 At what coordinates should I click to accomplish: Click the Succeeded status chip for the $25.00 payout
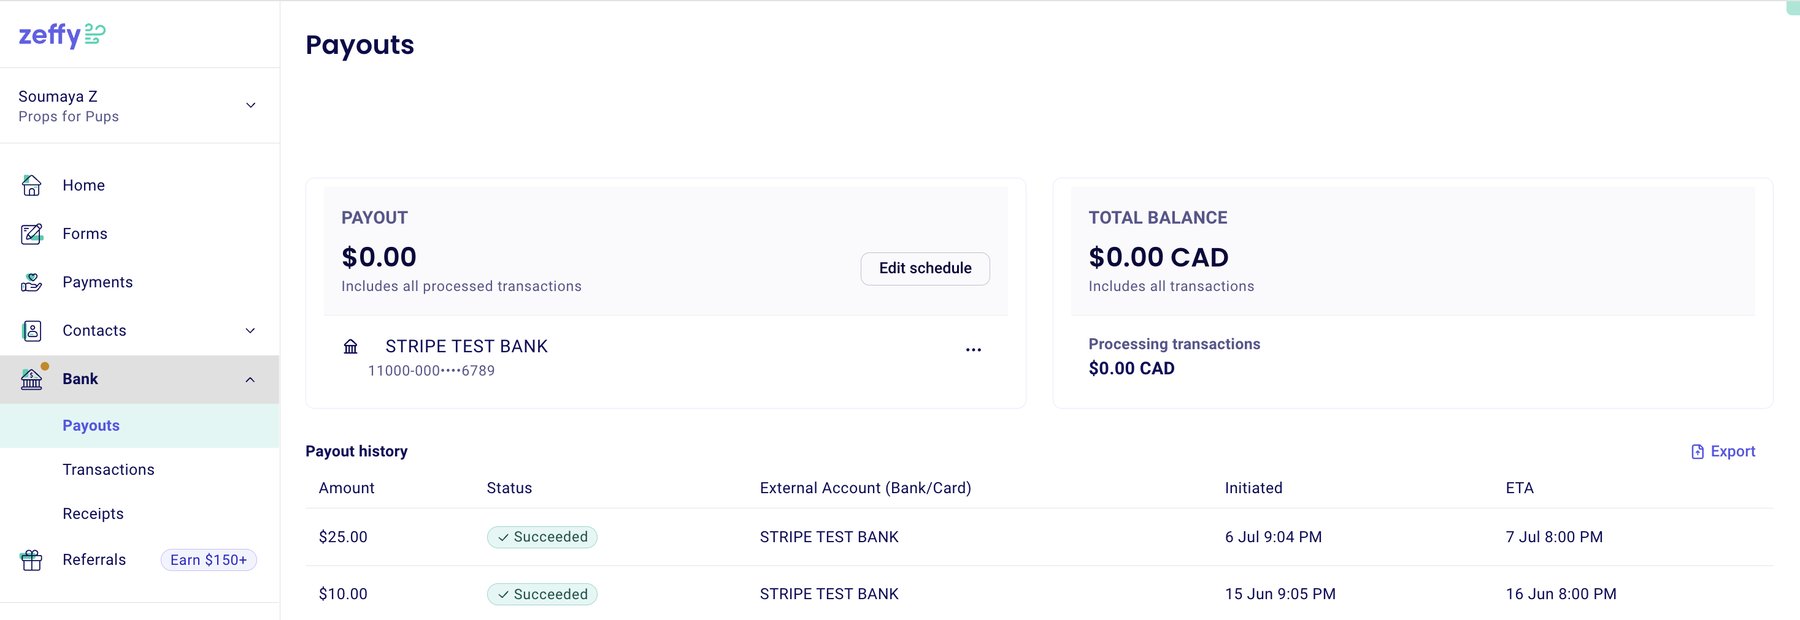tap(542, 537)
